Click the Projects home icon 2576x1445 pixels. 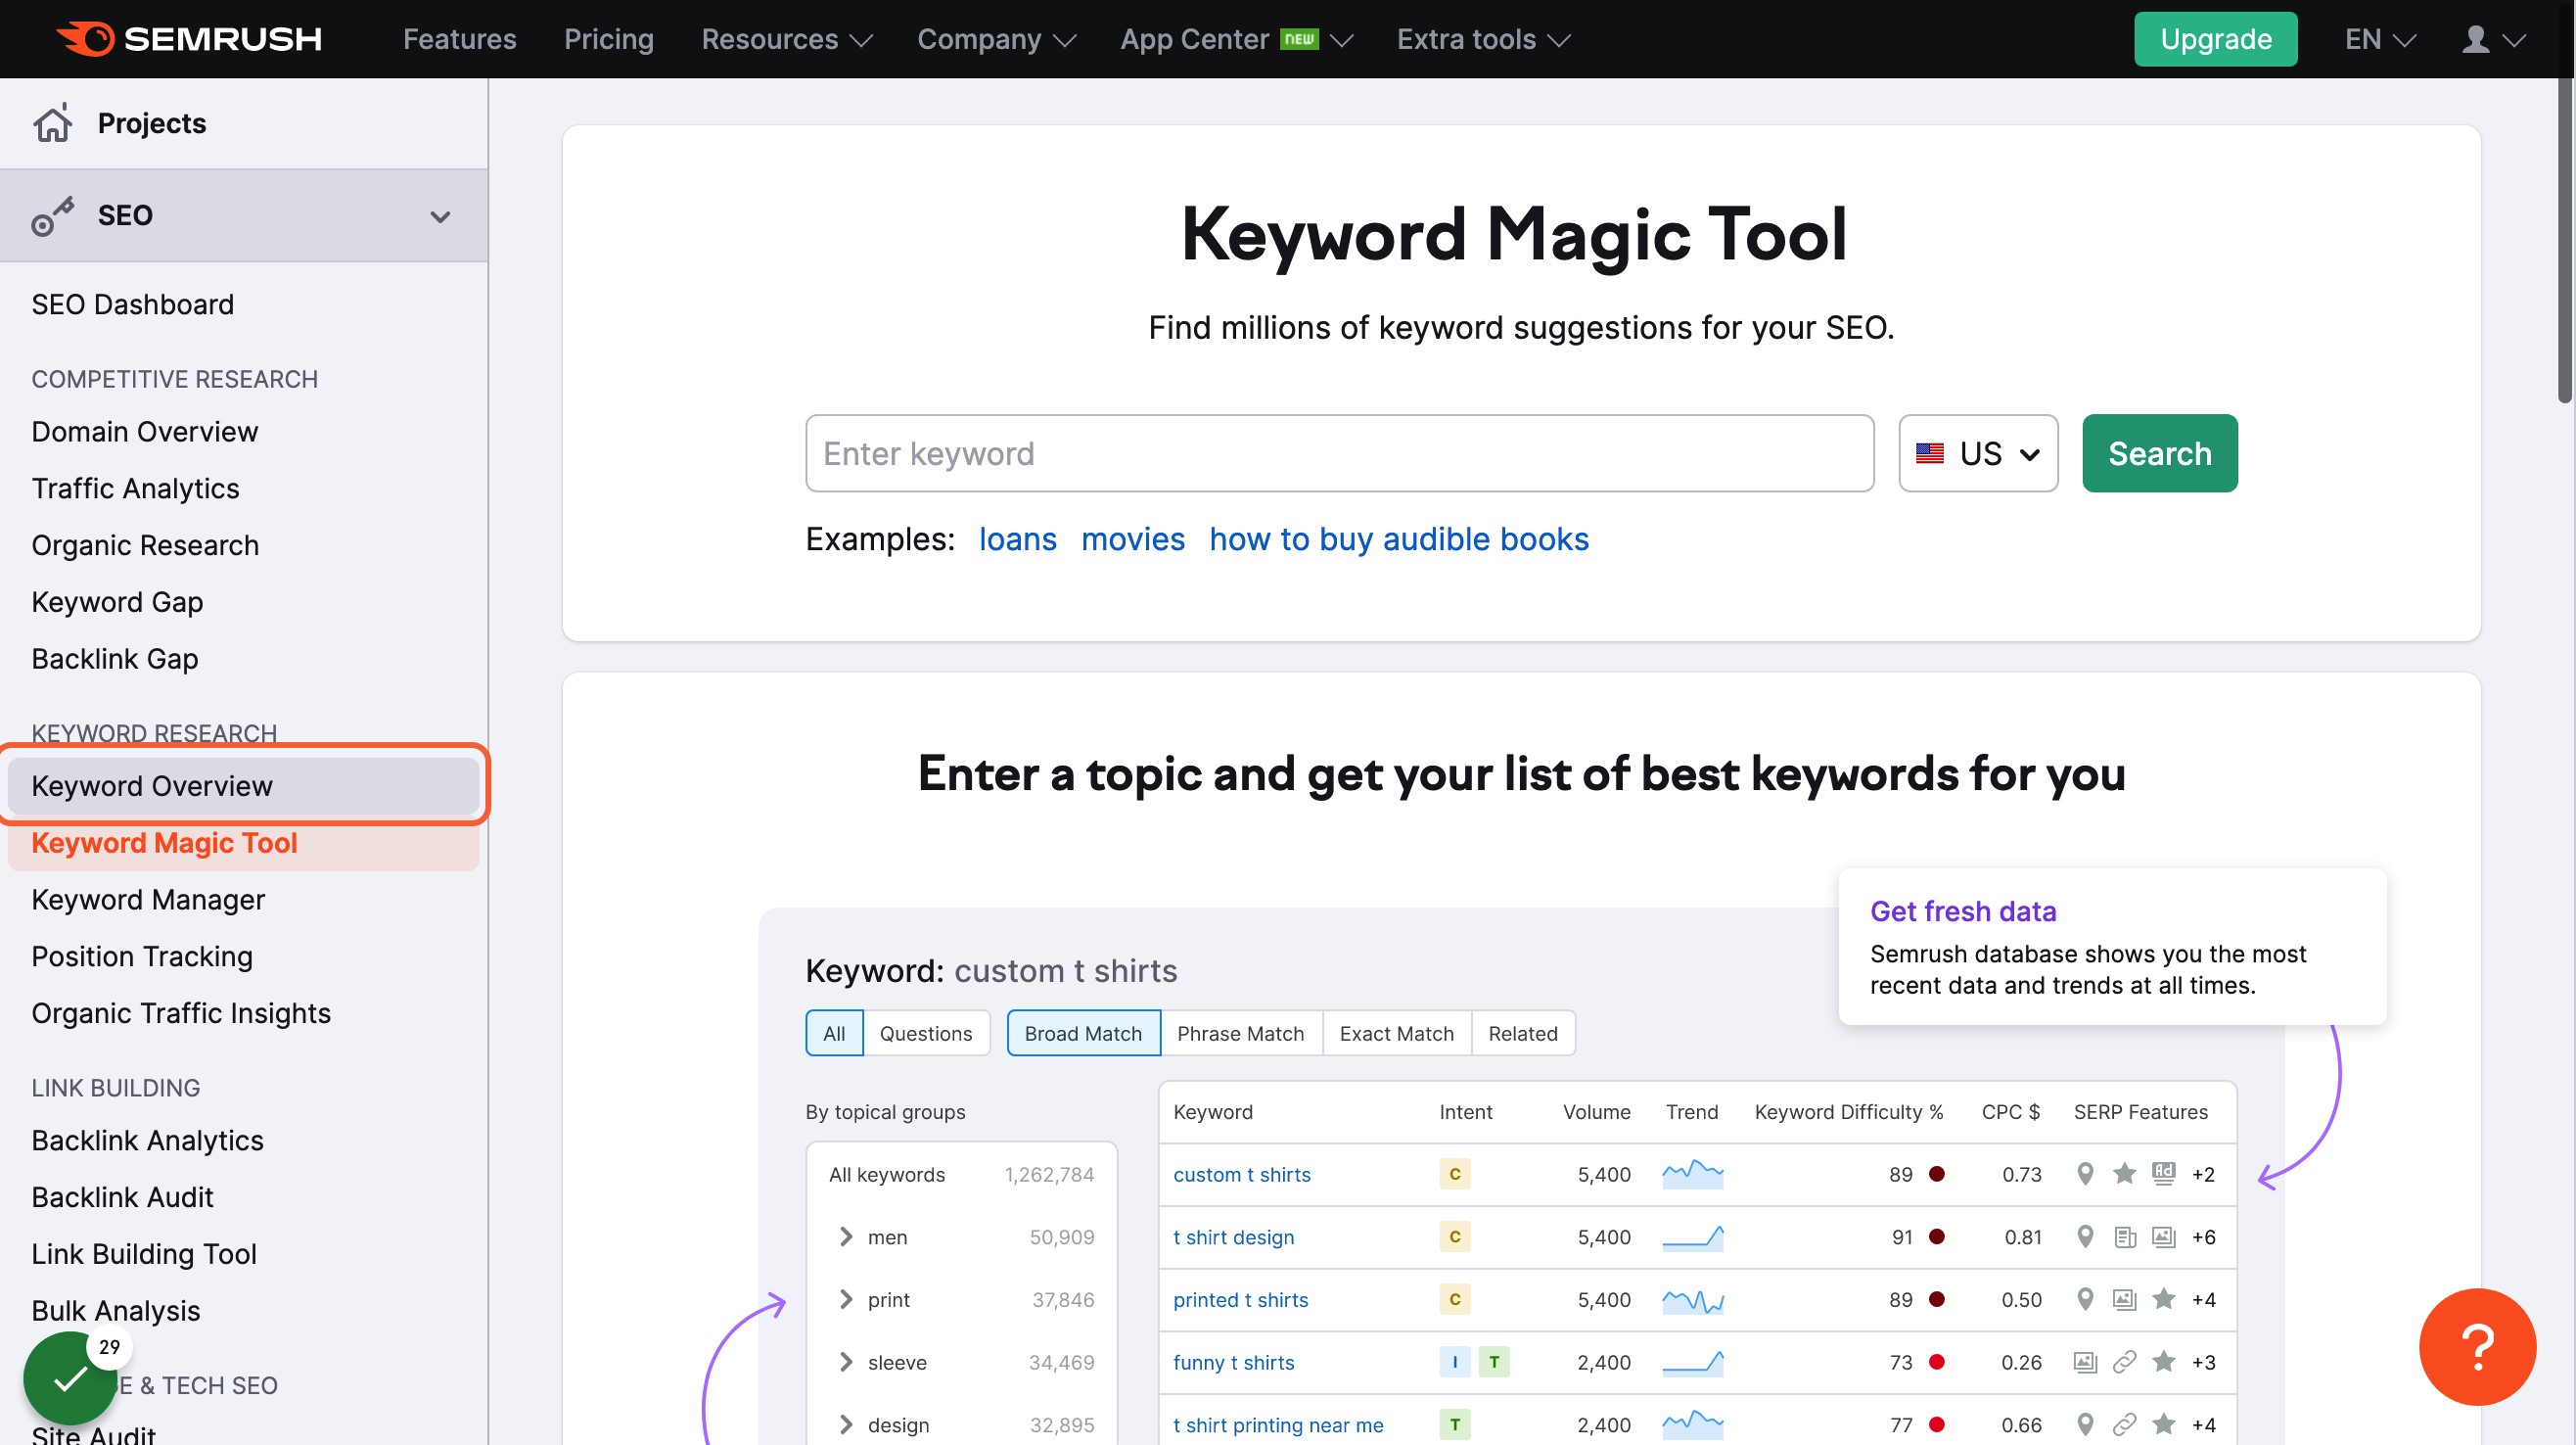click(53, 123)
